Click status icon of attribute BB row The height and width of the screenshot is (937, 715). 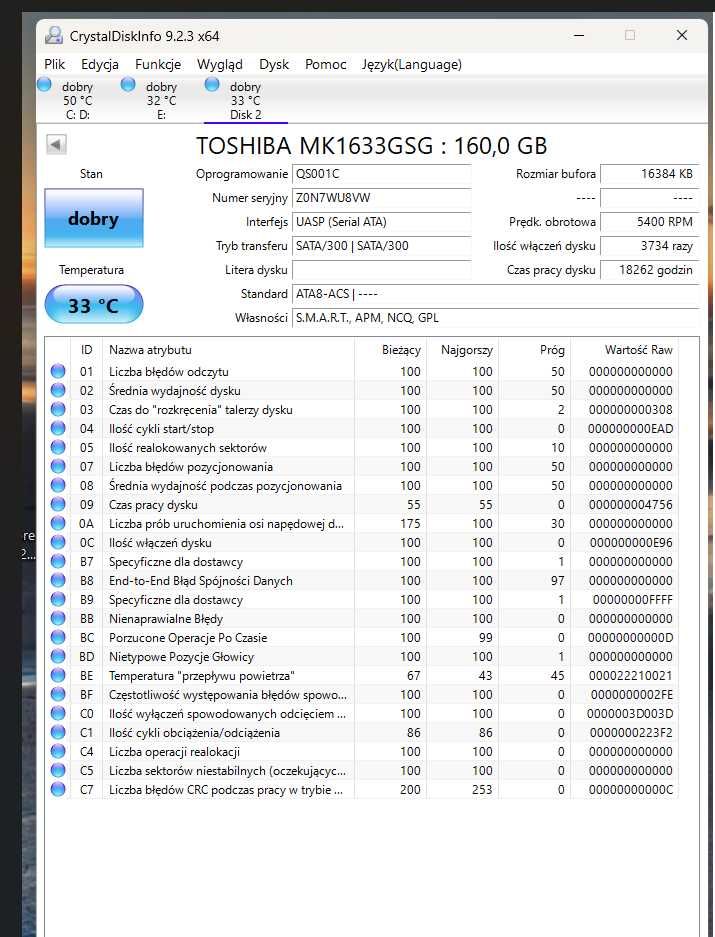[58, 618]
